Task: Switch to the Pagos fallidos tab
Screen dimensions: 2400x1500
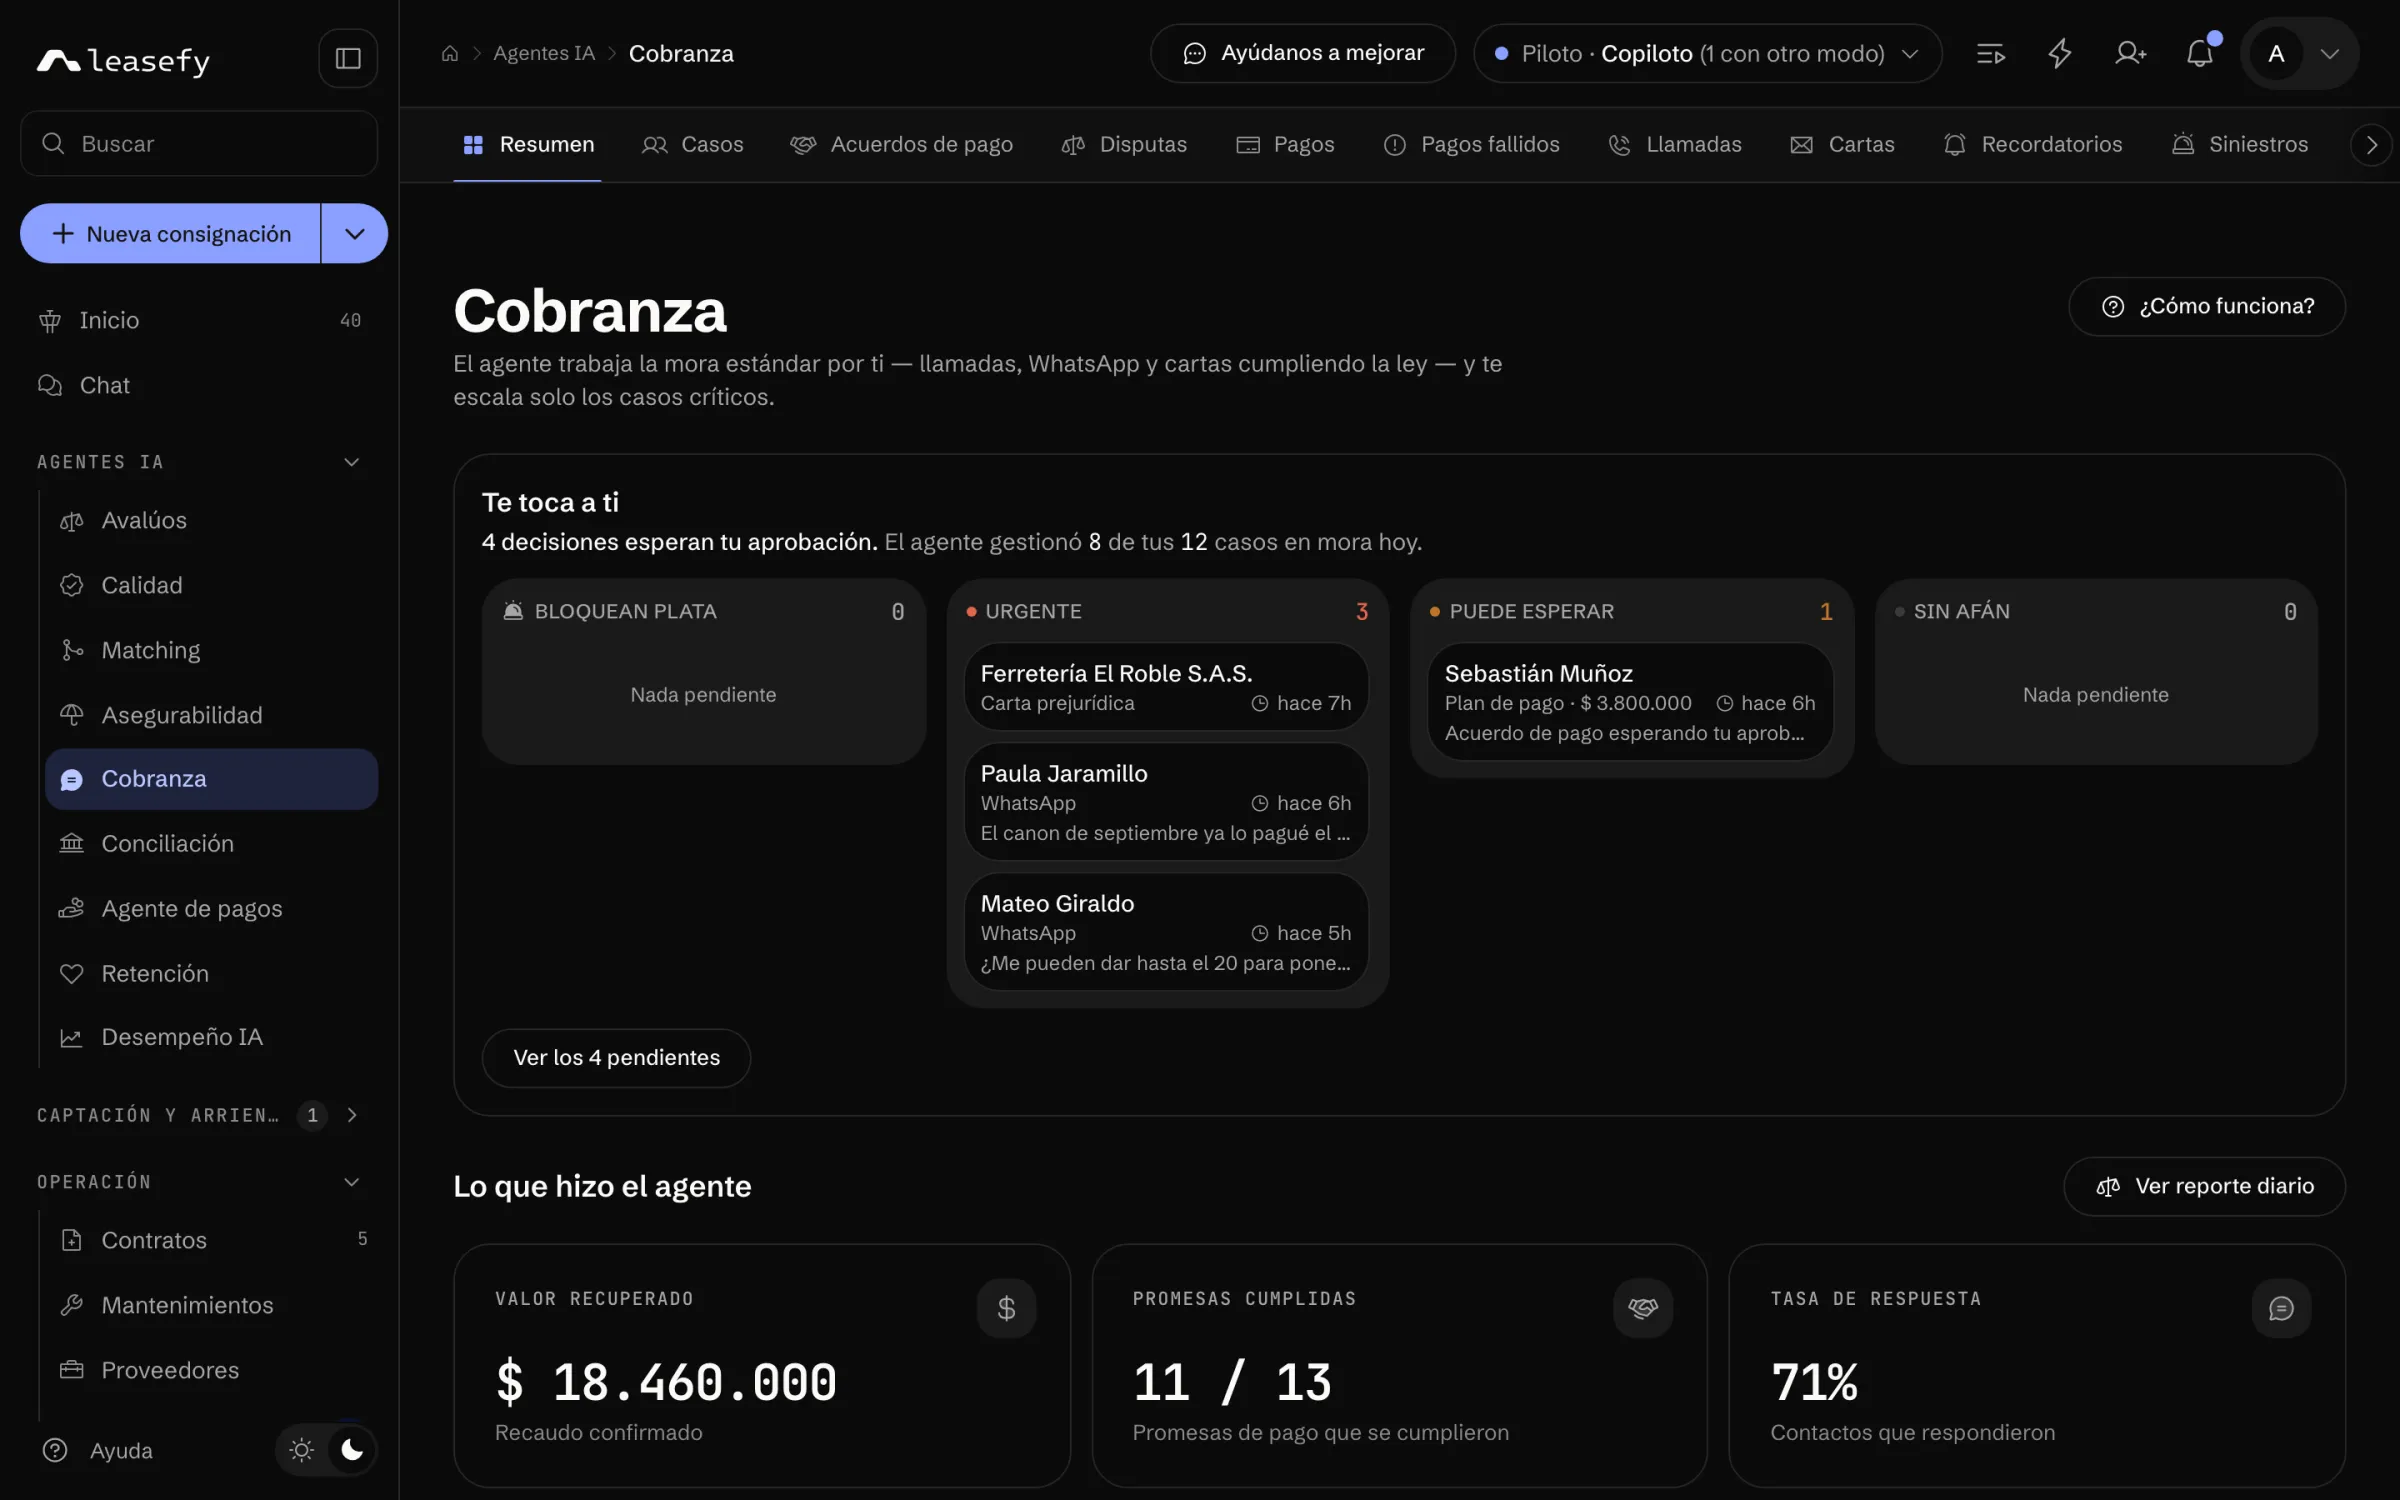Action: (1471, 145)
